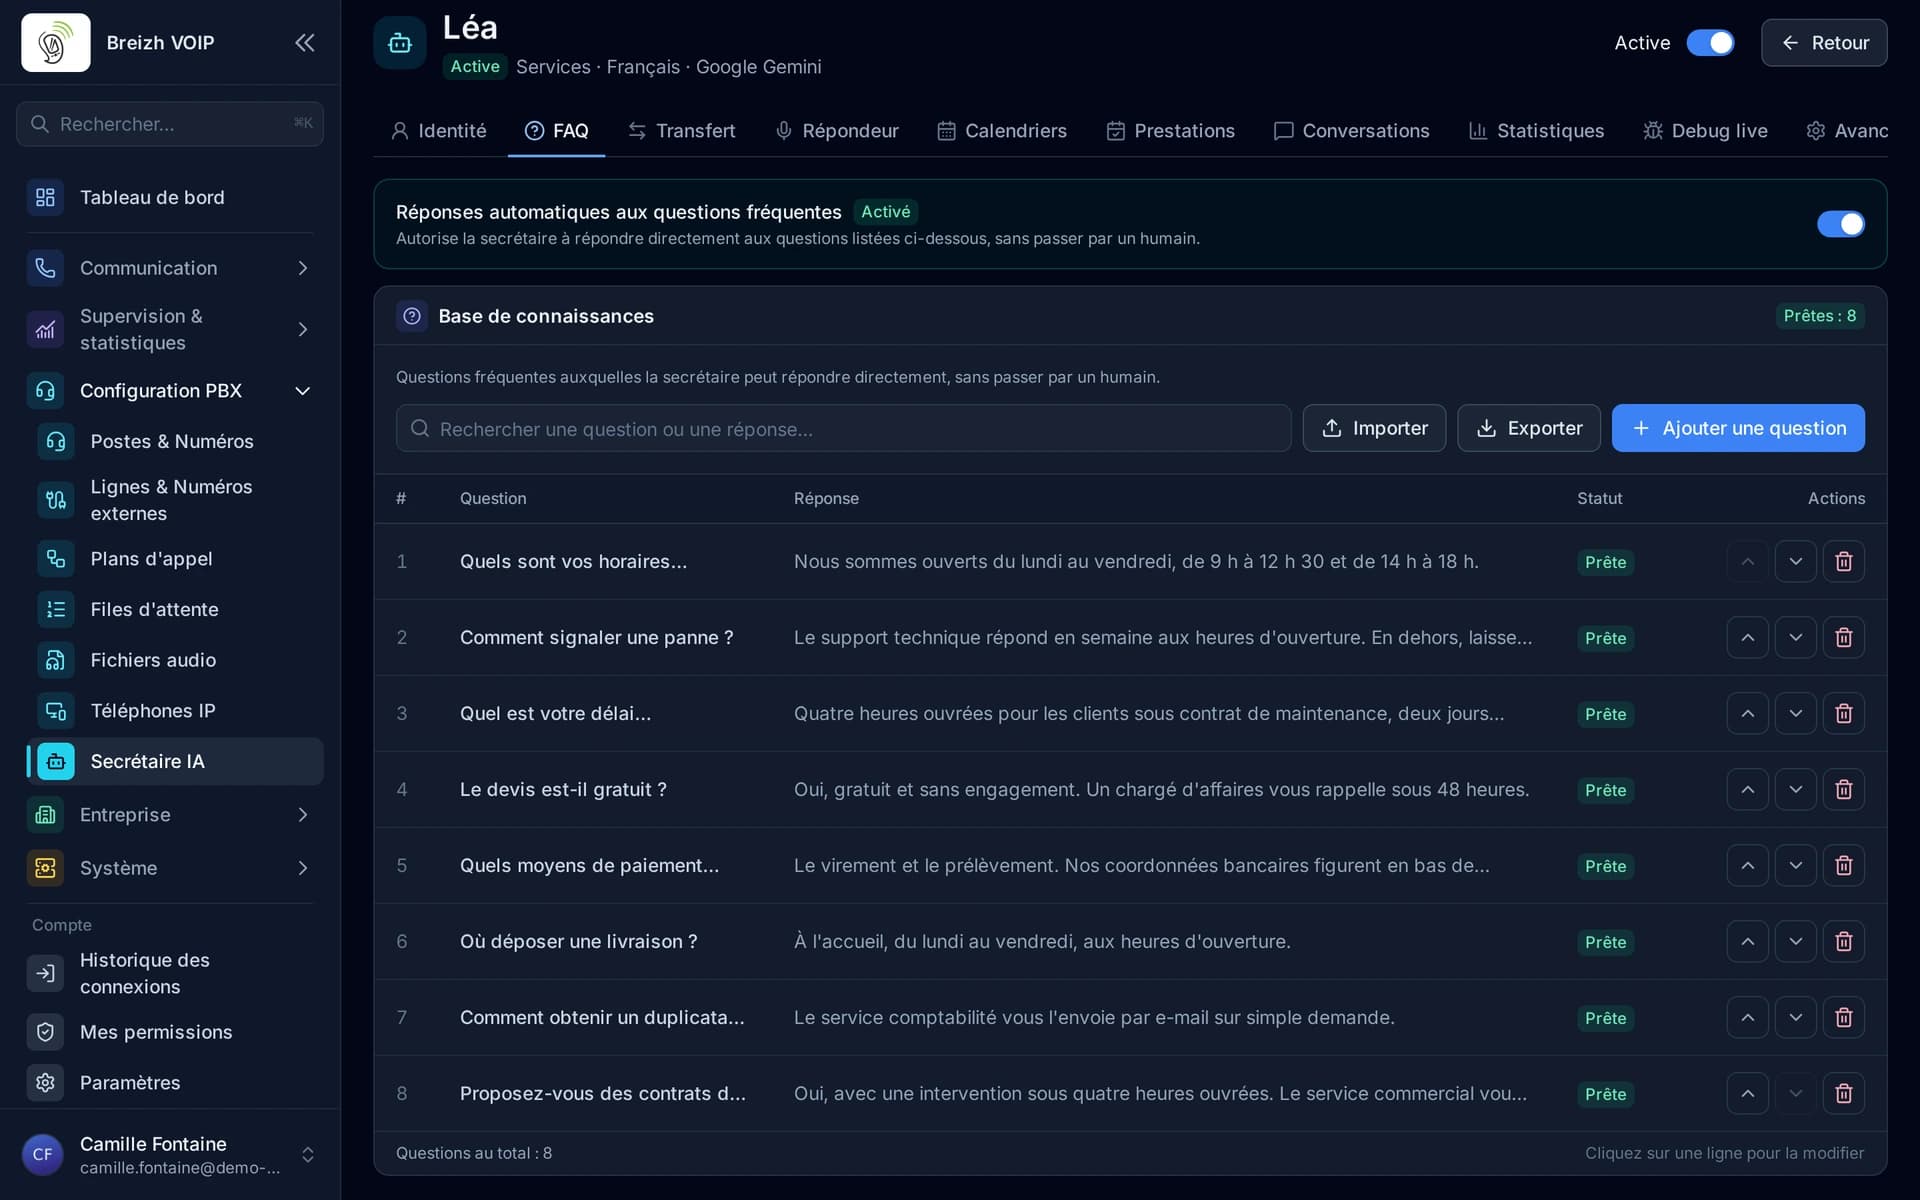Delete the "Quels sont vos horaires" question

(1843, 562)
